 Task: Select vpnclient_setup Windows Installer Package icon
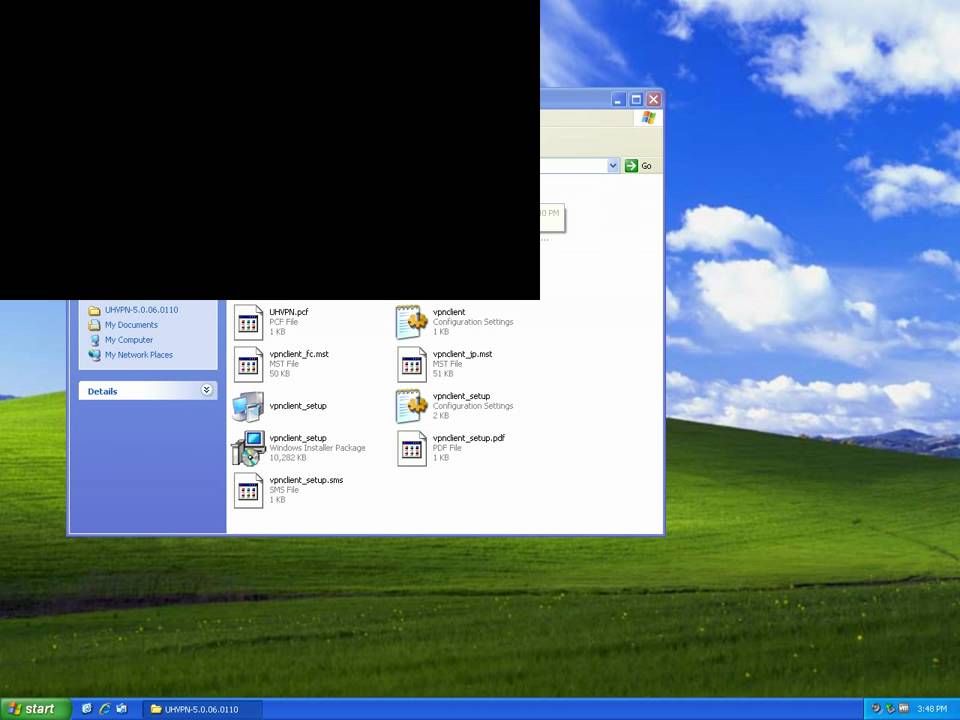click(x=248, y=448)
